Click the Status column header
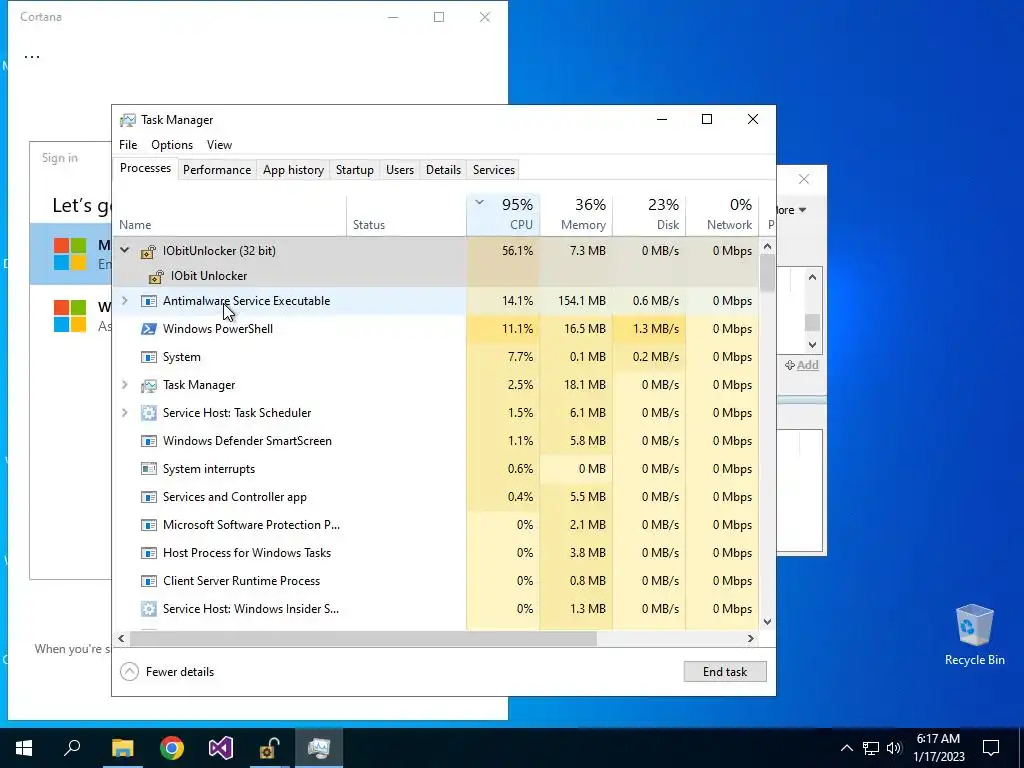Viewport: 1024px width, 768px height. [x=406, y=215]
